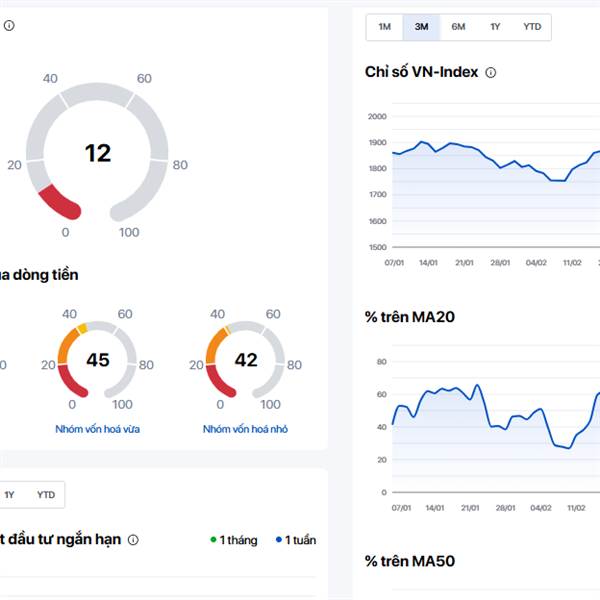Toggle the 1 tháng legend series

[234, 540]
